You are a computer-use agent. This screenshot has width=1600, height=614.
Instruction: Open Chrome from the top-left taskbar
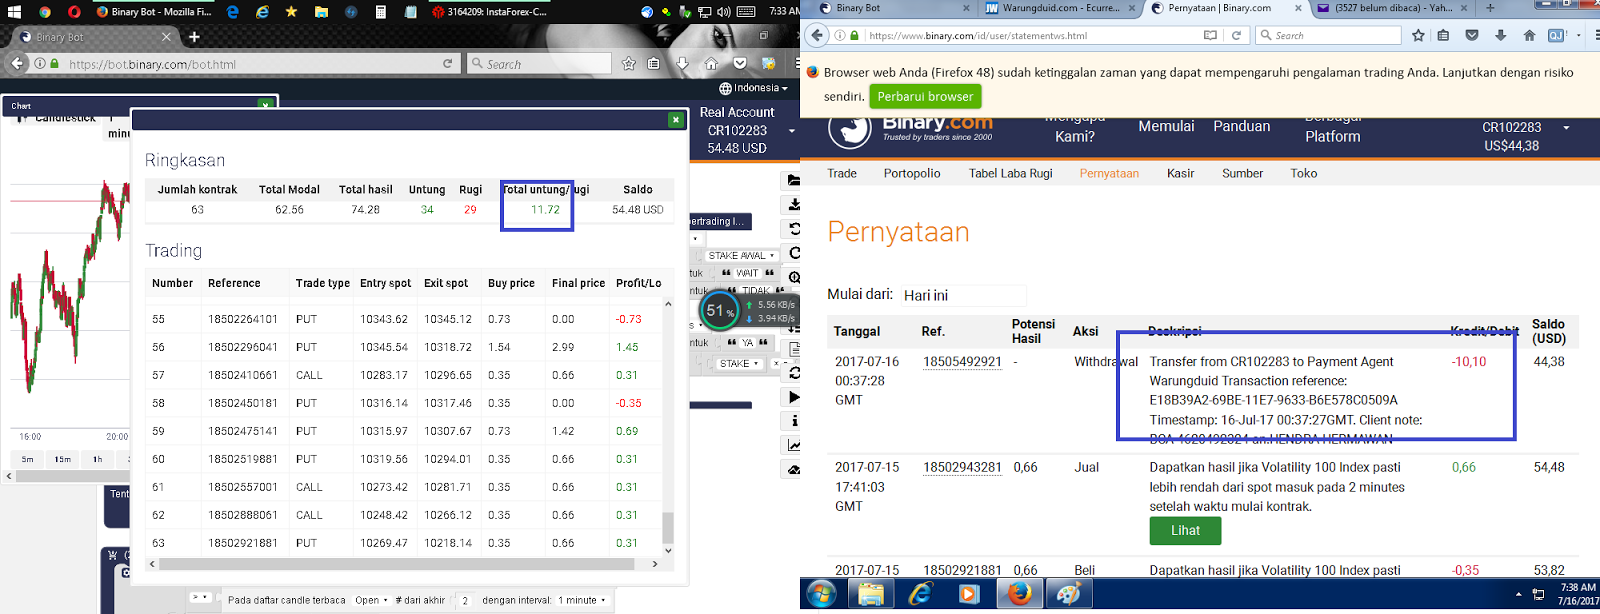[x=45, y=12]
